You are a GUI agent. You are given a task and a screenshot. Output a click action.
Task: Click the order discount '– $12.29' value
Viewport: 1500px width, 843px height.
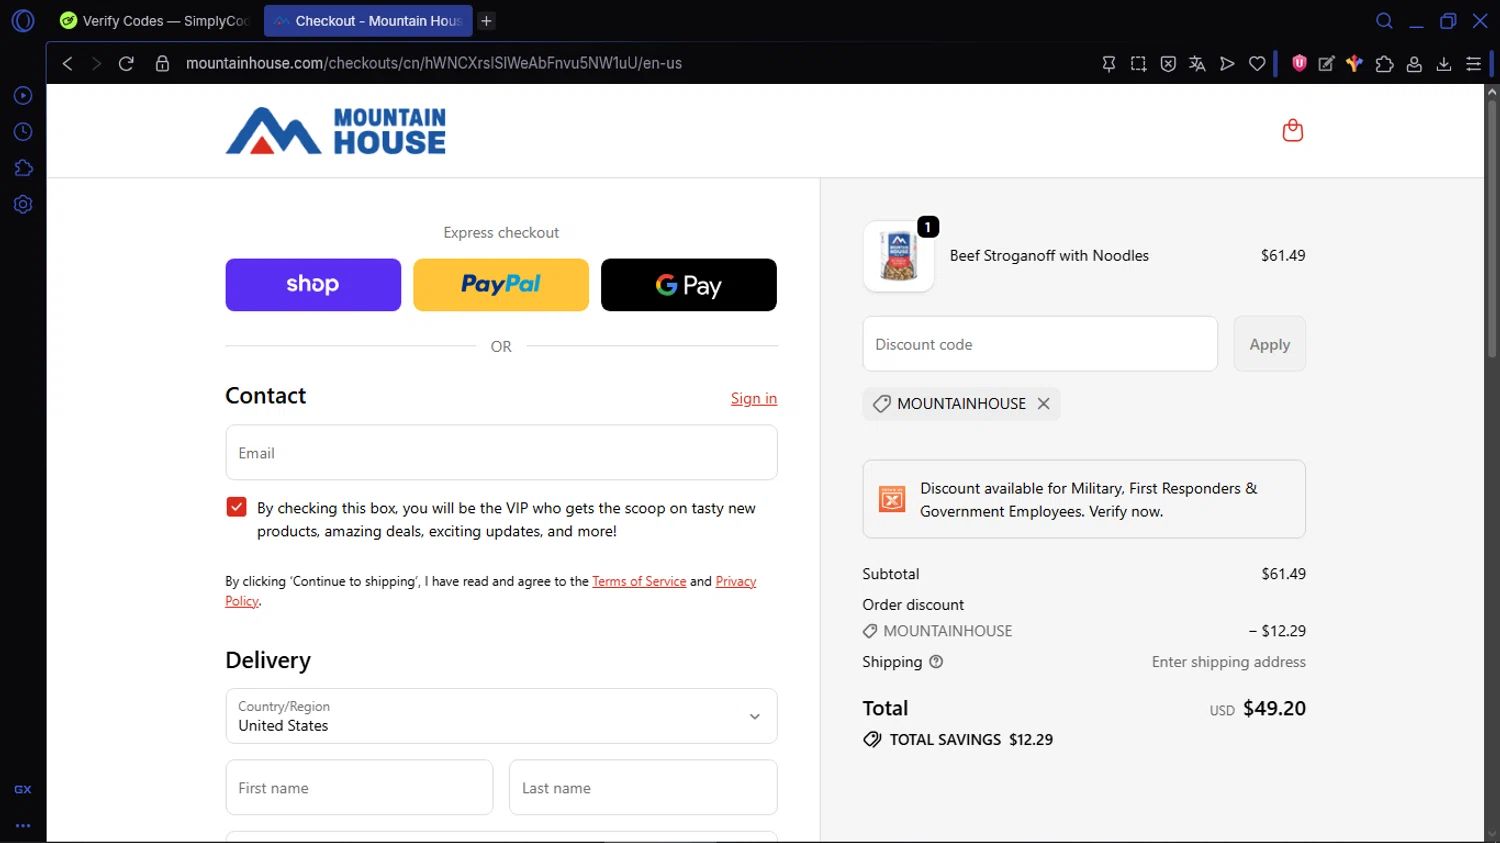1277,631
